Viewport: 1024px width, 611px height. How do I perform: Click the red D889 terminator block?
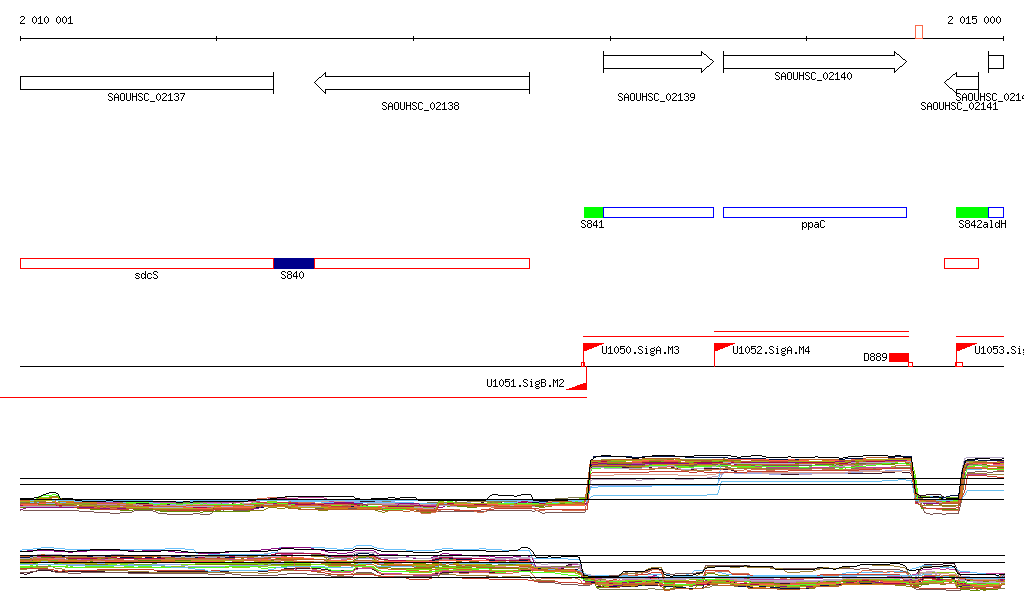pos(899,358)
